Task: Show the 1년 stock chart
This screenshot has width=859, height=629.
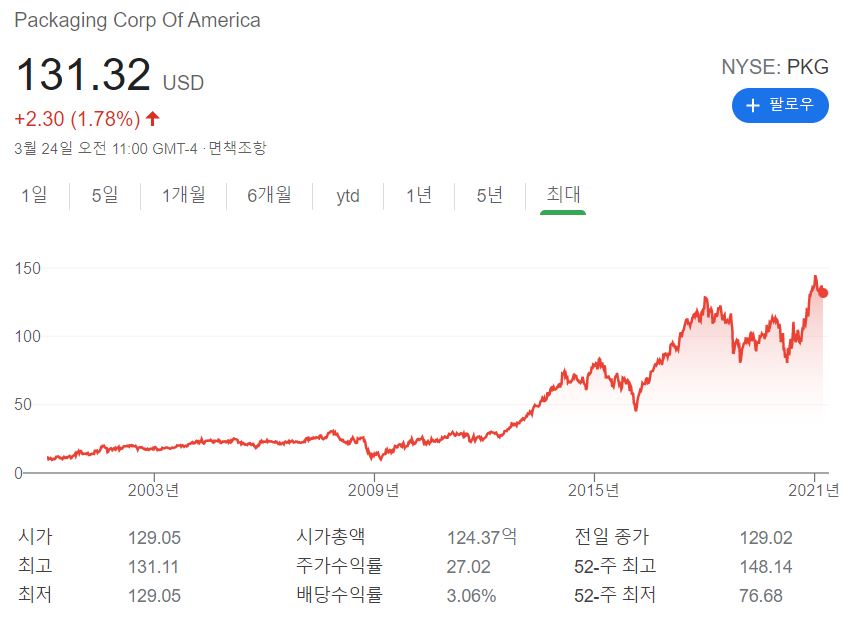Action: tap(418, 196)
